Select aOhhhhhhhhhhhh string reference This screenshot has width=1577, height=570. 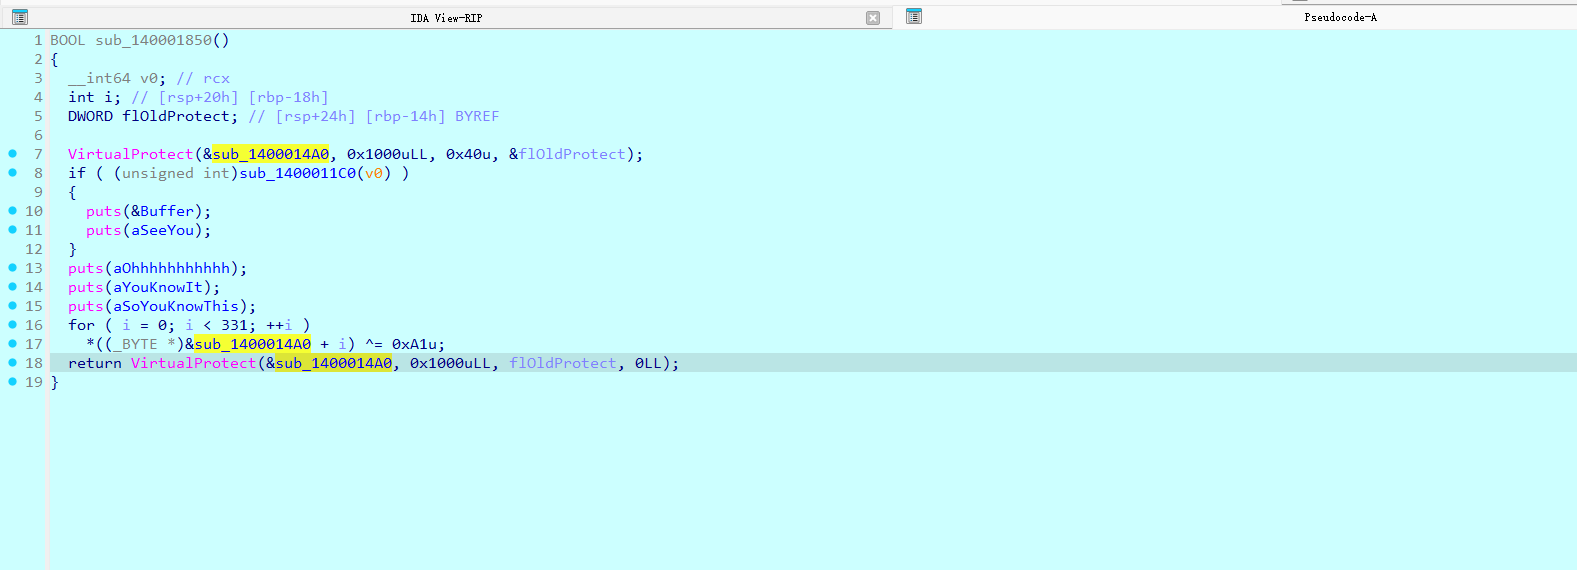(171, 268)
